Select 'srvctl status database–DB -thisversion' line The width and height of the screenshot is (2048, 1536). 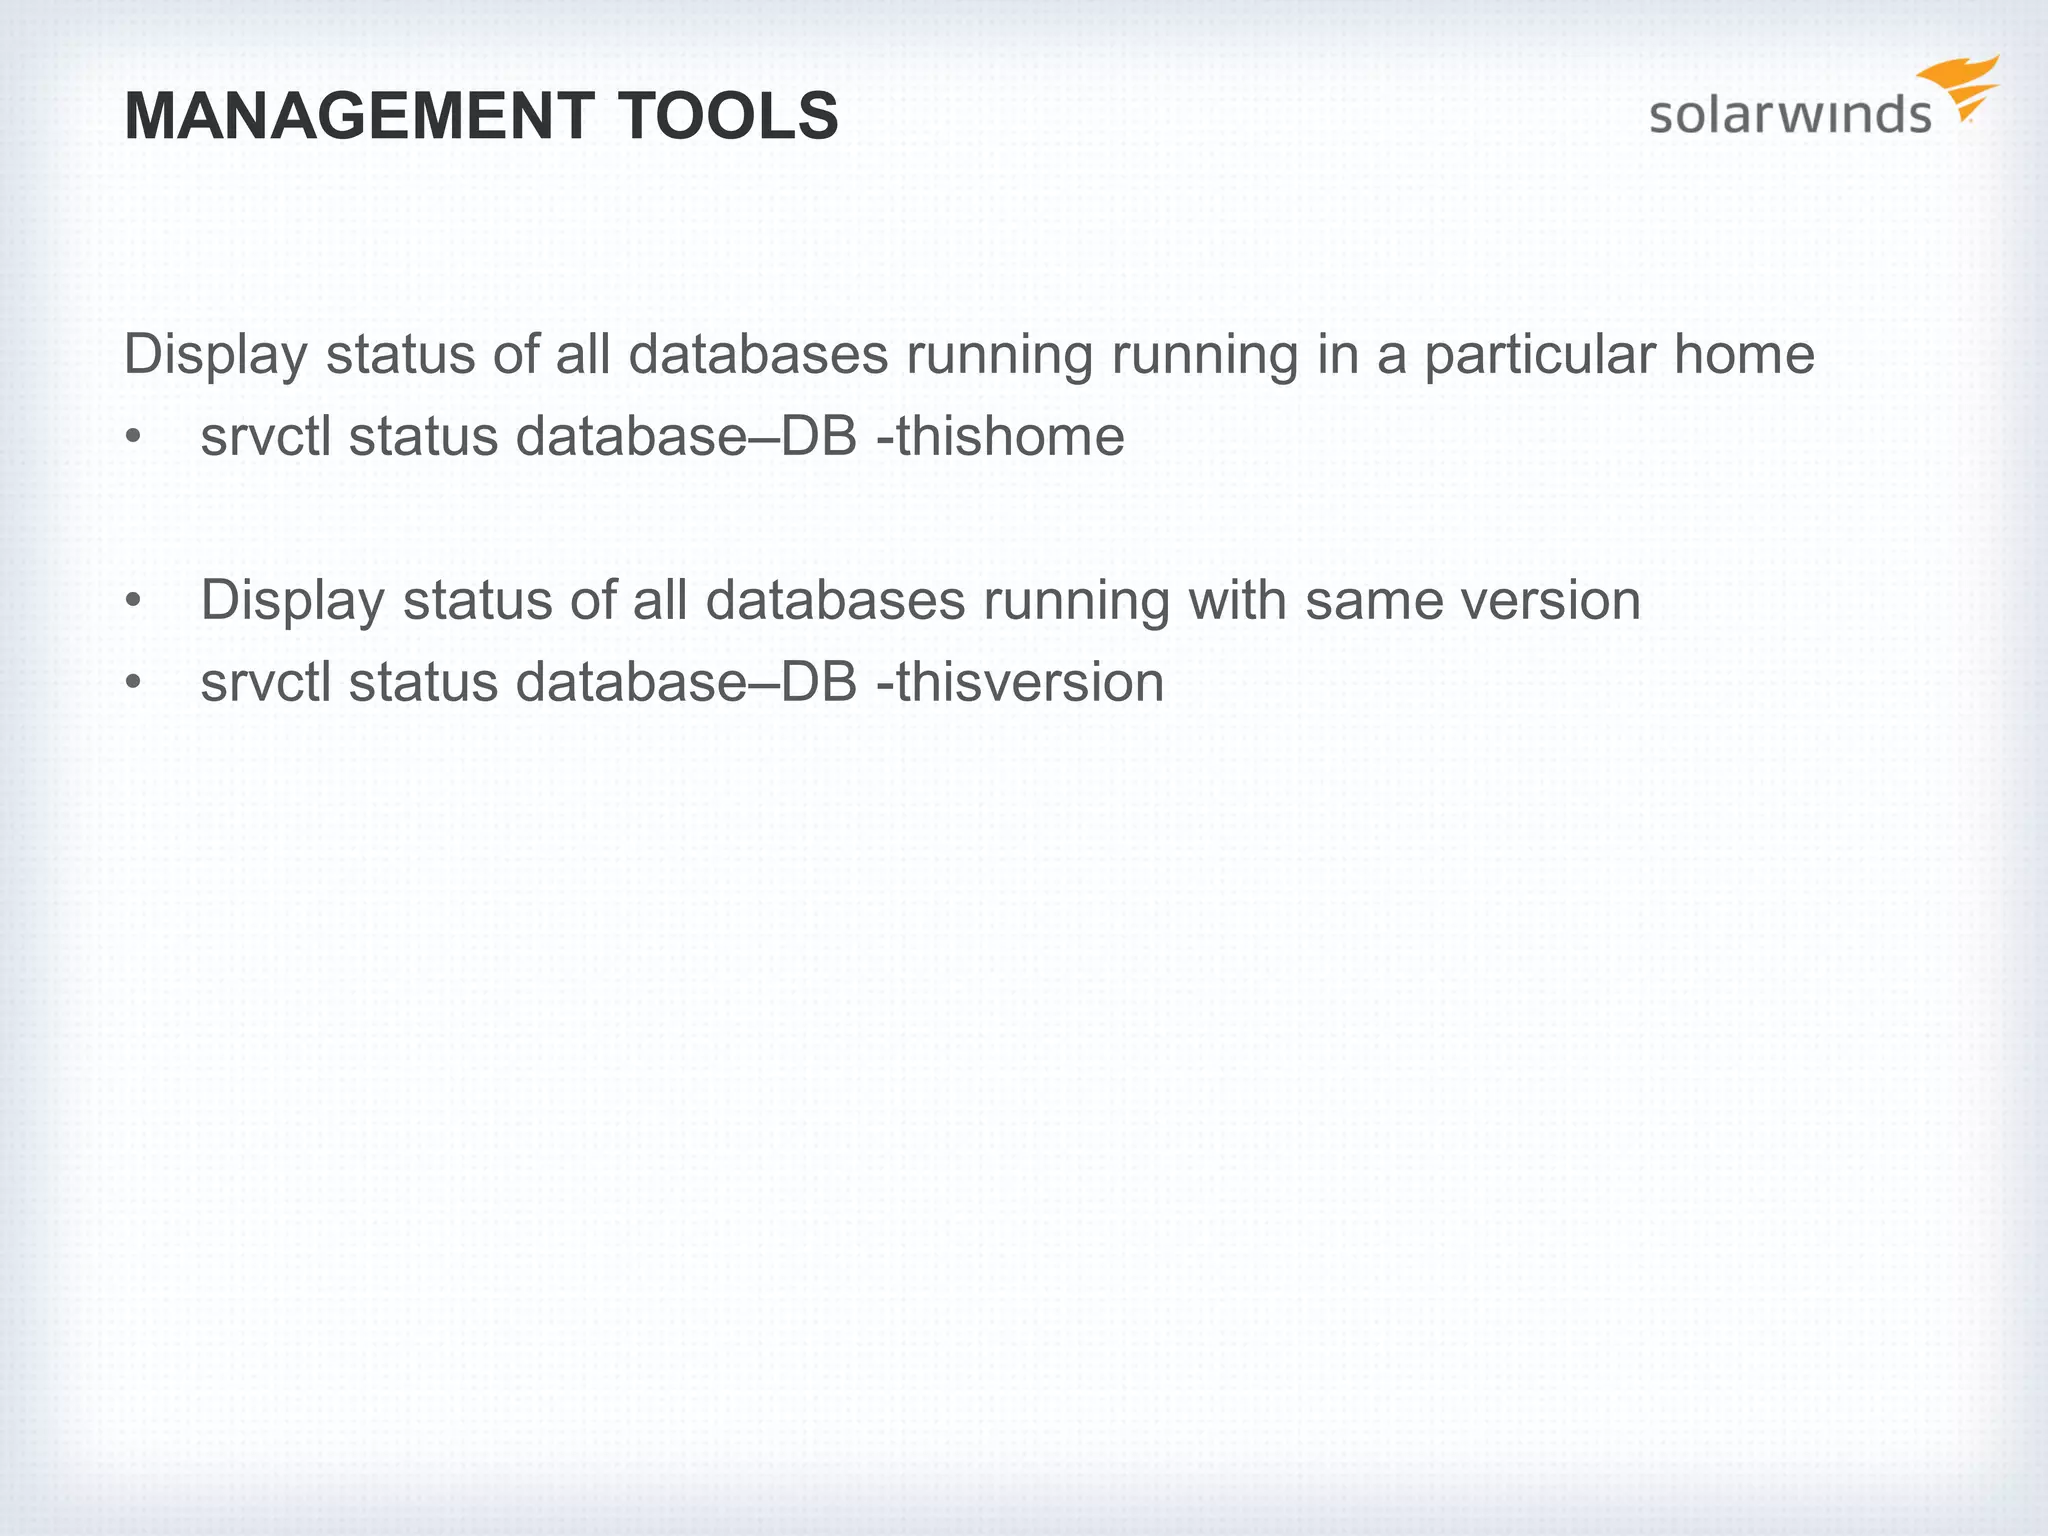click(x=682, y=683)
